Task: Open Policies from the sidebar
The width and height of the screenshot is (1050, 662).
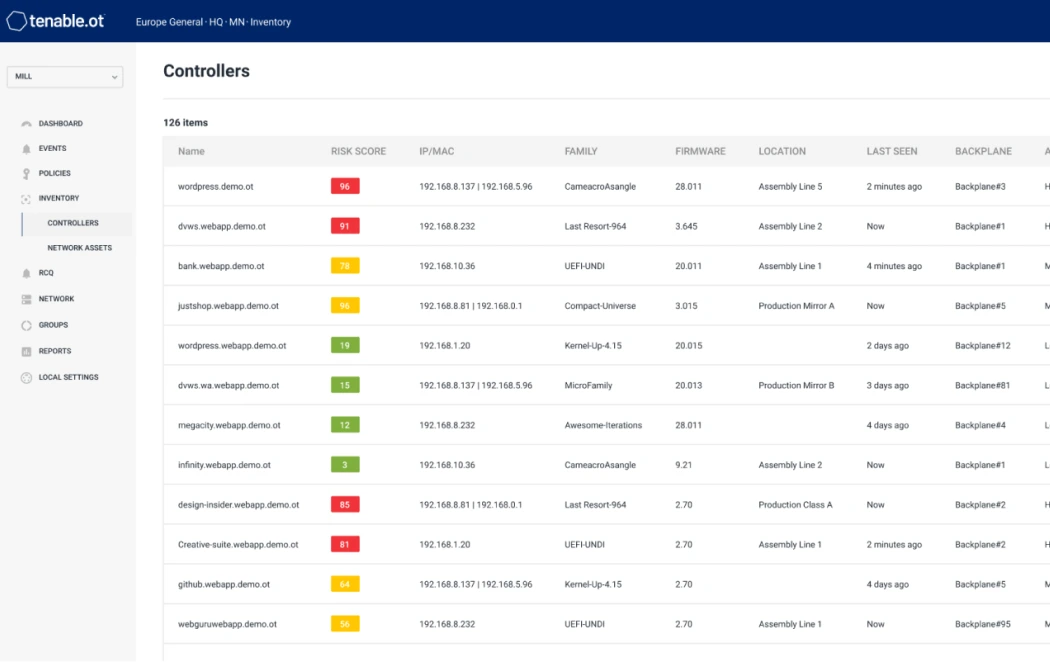Action: 54,173
